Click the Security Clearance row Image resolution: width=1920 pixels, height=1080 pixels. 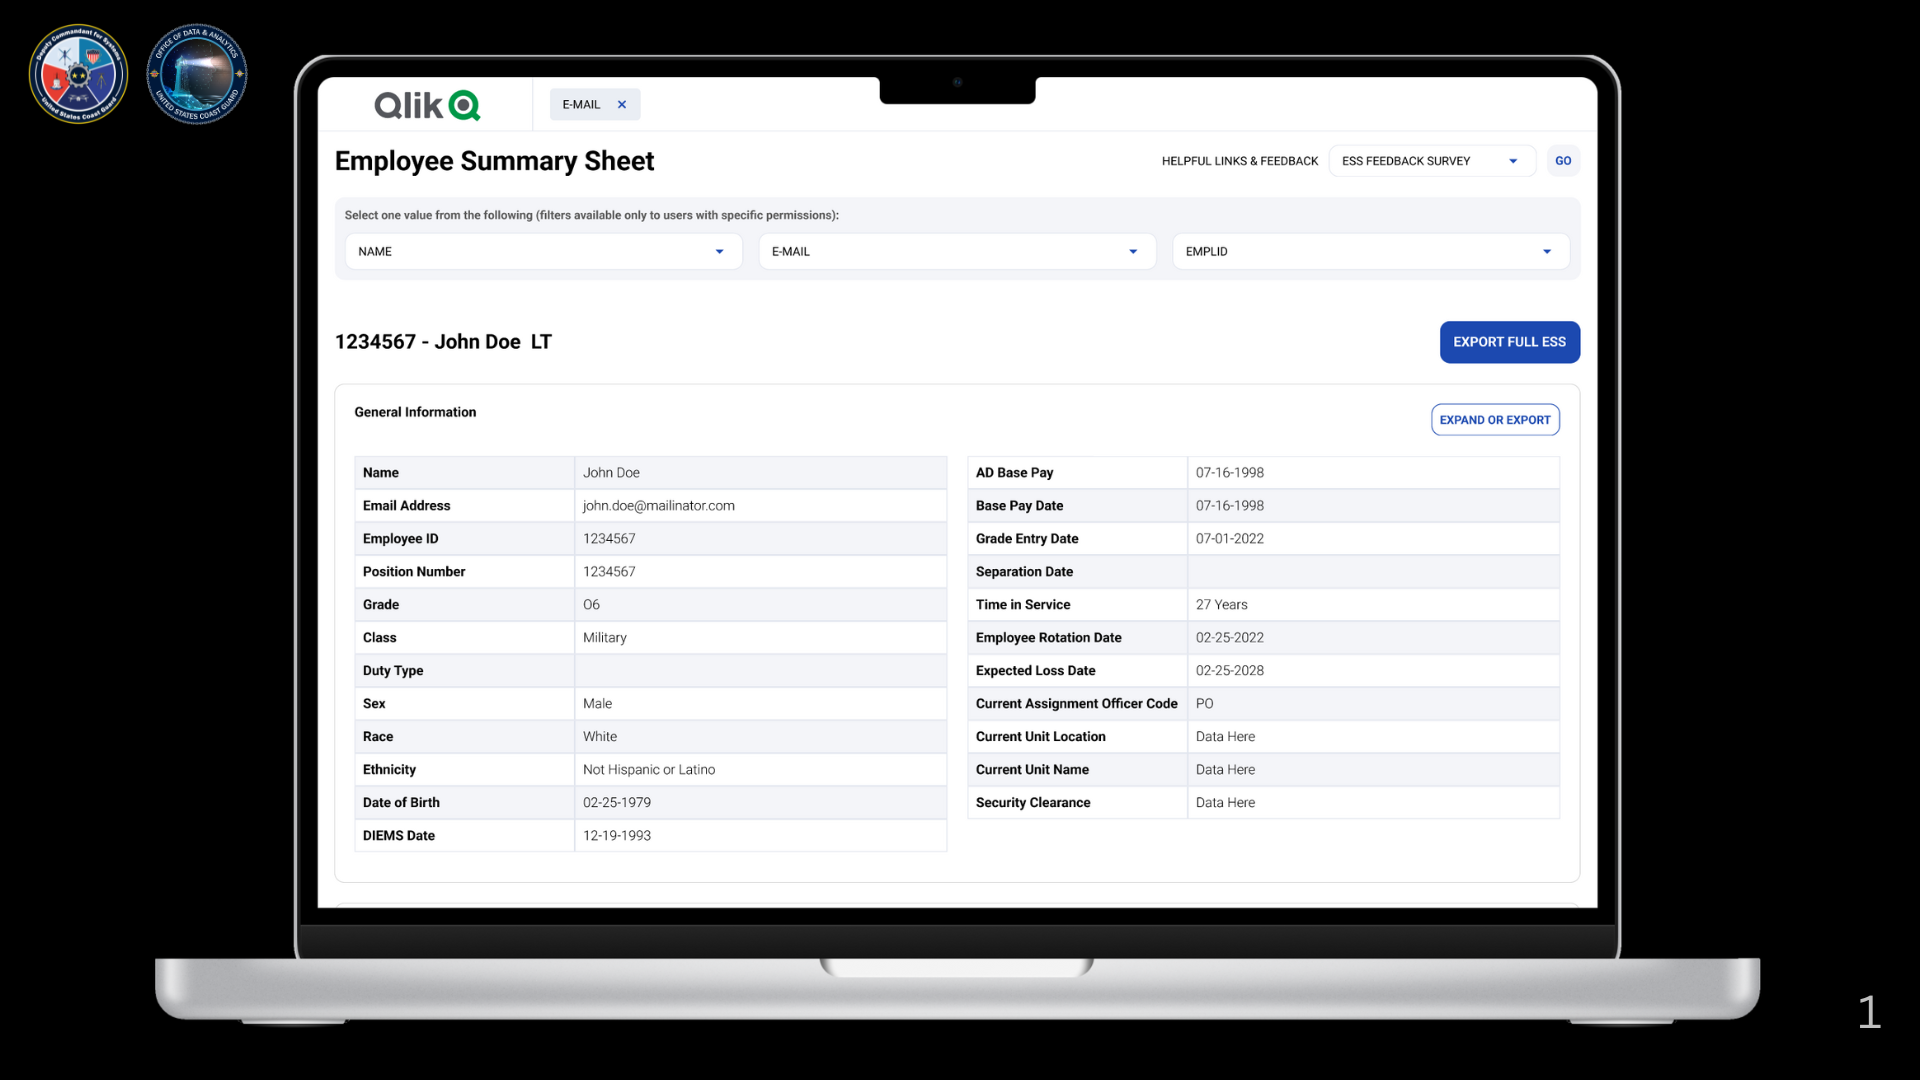pyautogui.click(x=1033, y=802)
